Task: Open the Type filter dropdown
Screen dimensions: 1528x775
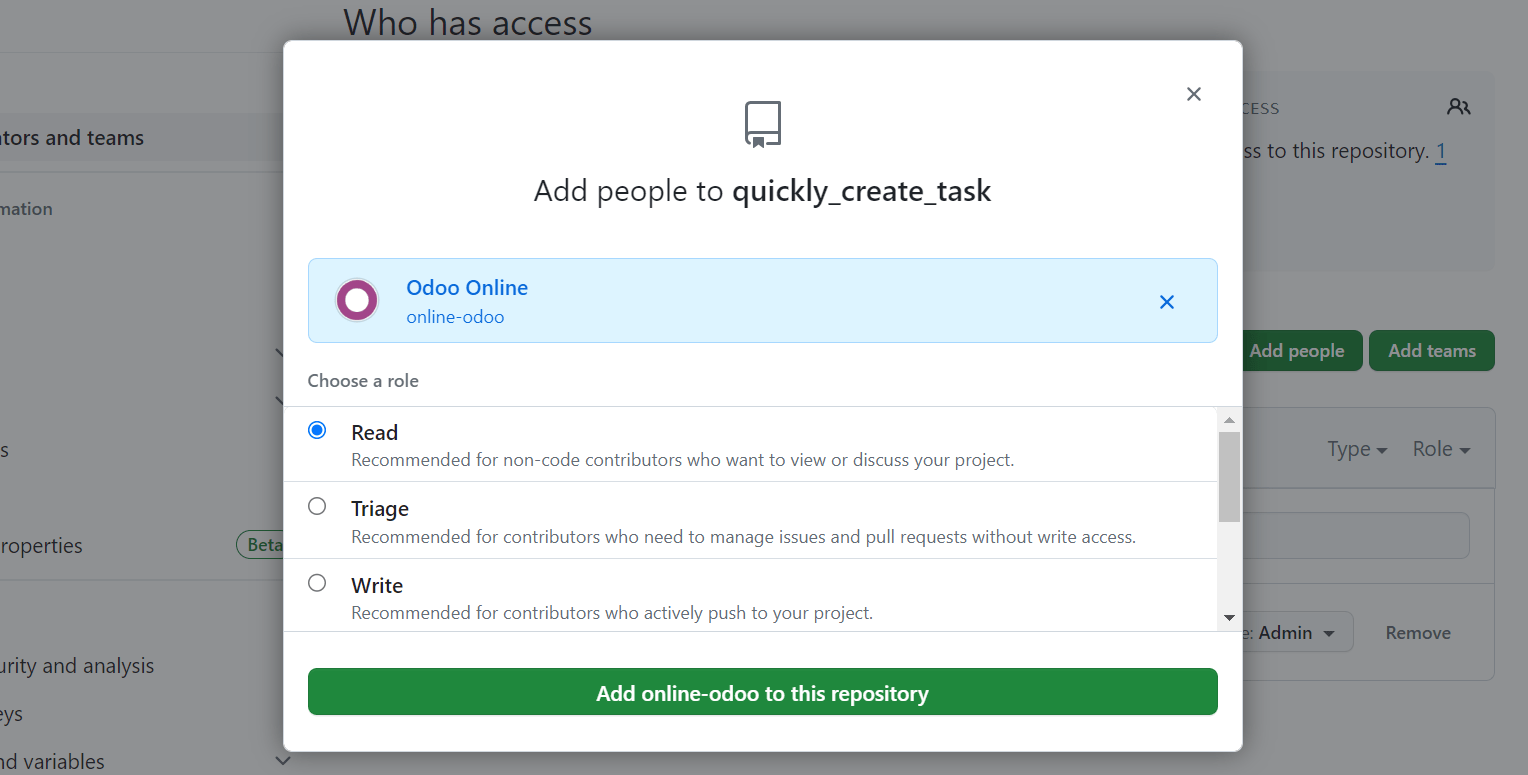Action: 1357,450
